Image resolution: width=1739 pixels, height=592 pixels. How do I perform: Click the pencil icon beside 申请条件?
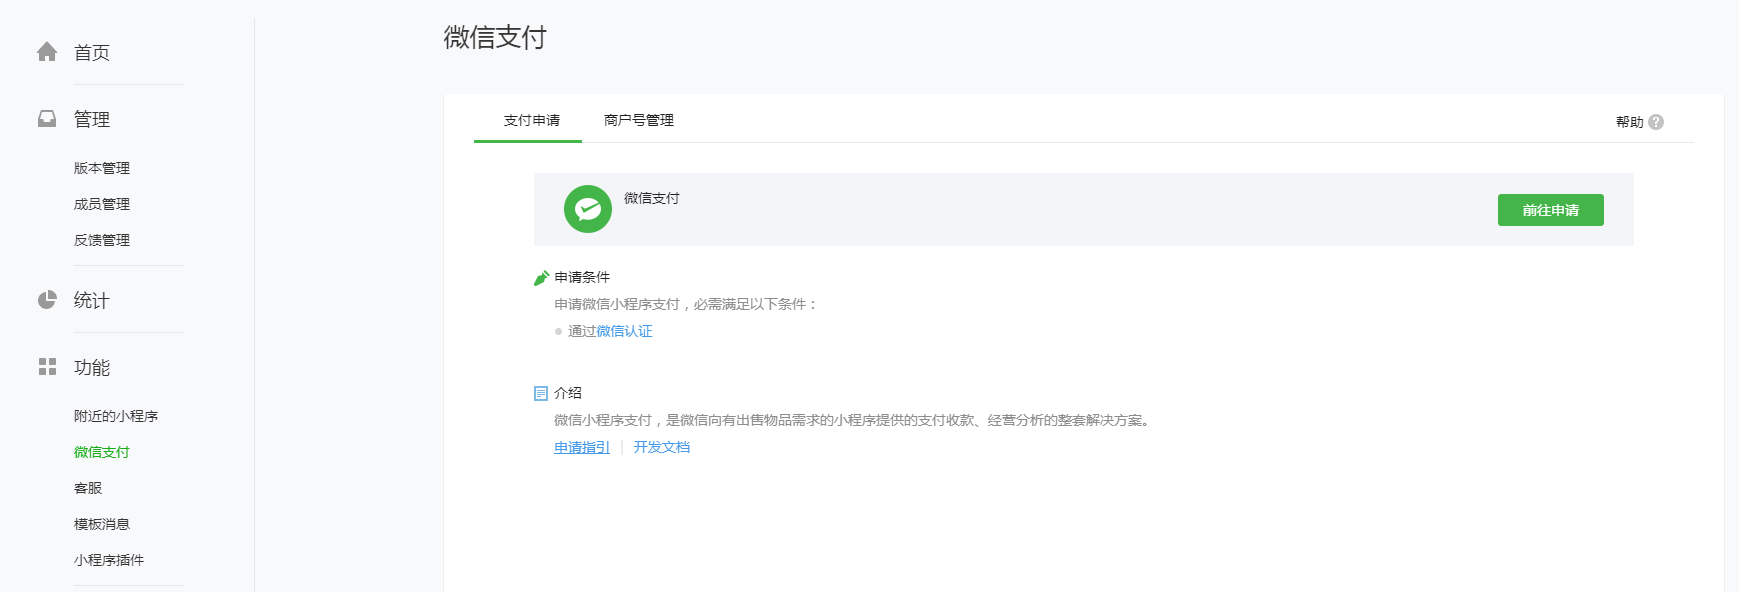click(541, 278)
